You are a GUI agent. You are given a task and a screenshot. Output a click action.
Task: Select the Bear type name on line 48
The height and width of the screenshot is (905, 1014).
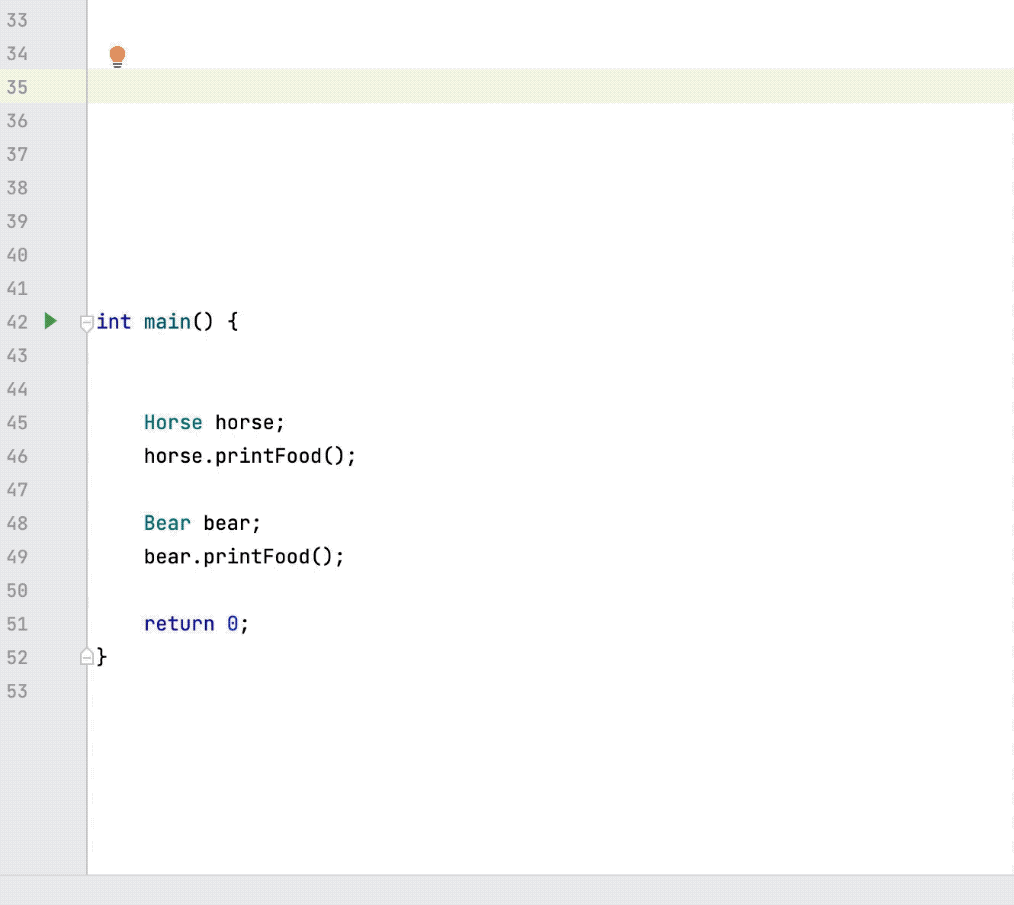167,523
